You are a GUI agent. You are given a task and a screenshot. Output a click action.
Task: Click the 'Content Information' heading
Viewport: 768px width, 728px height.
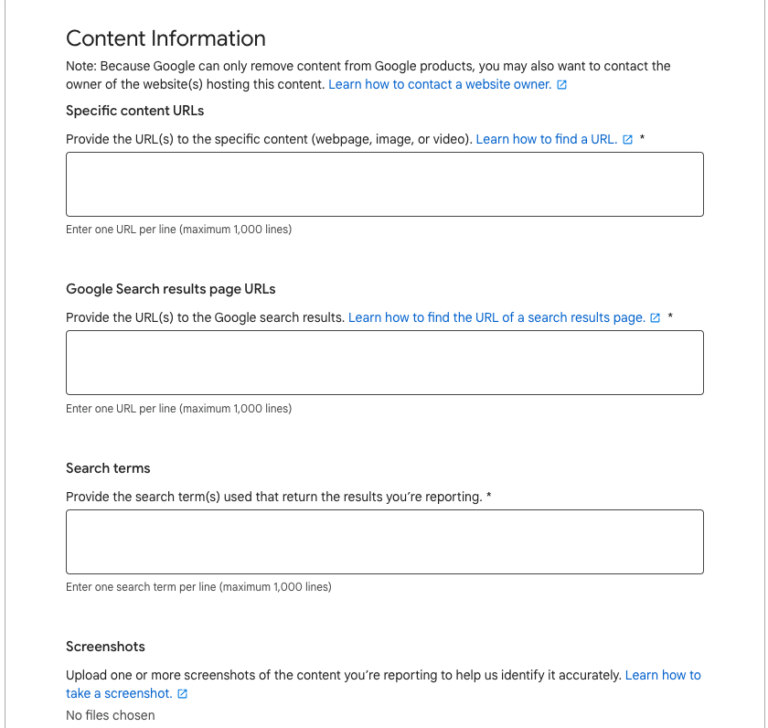tap(166, 38)
